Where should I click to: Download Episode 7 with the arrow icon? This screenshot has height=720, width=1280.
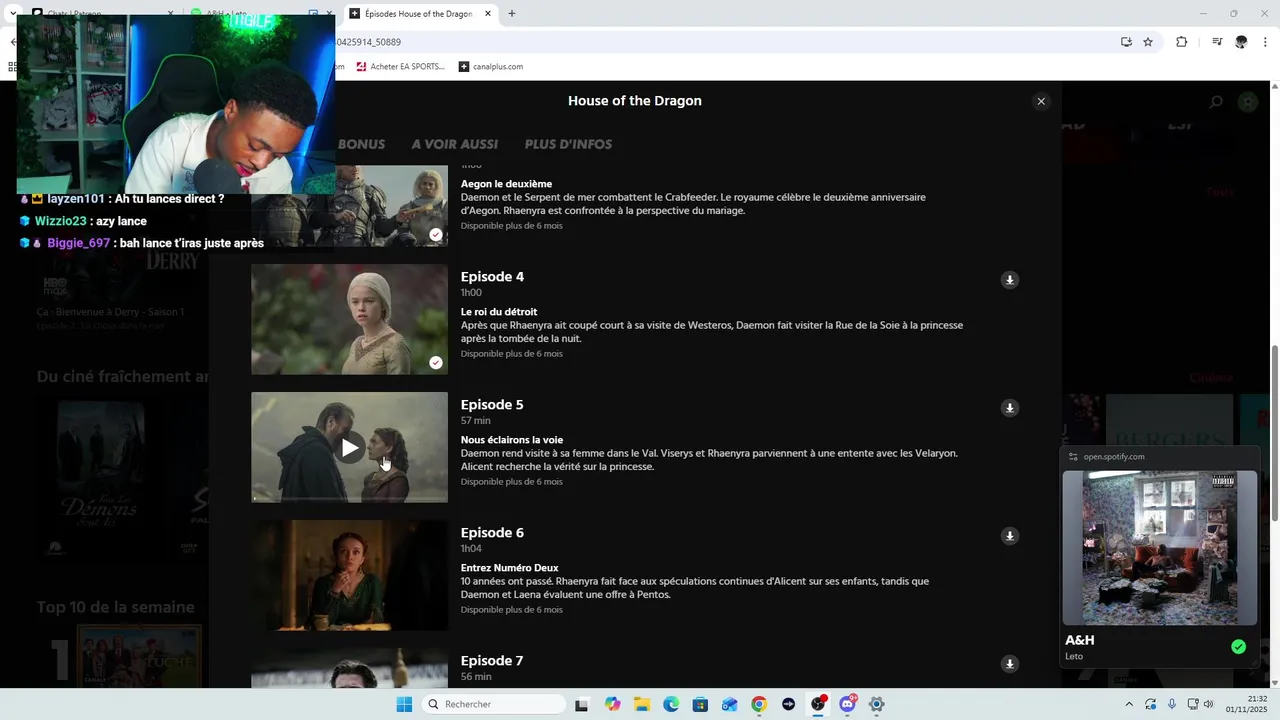point(1009,664)
